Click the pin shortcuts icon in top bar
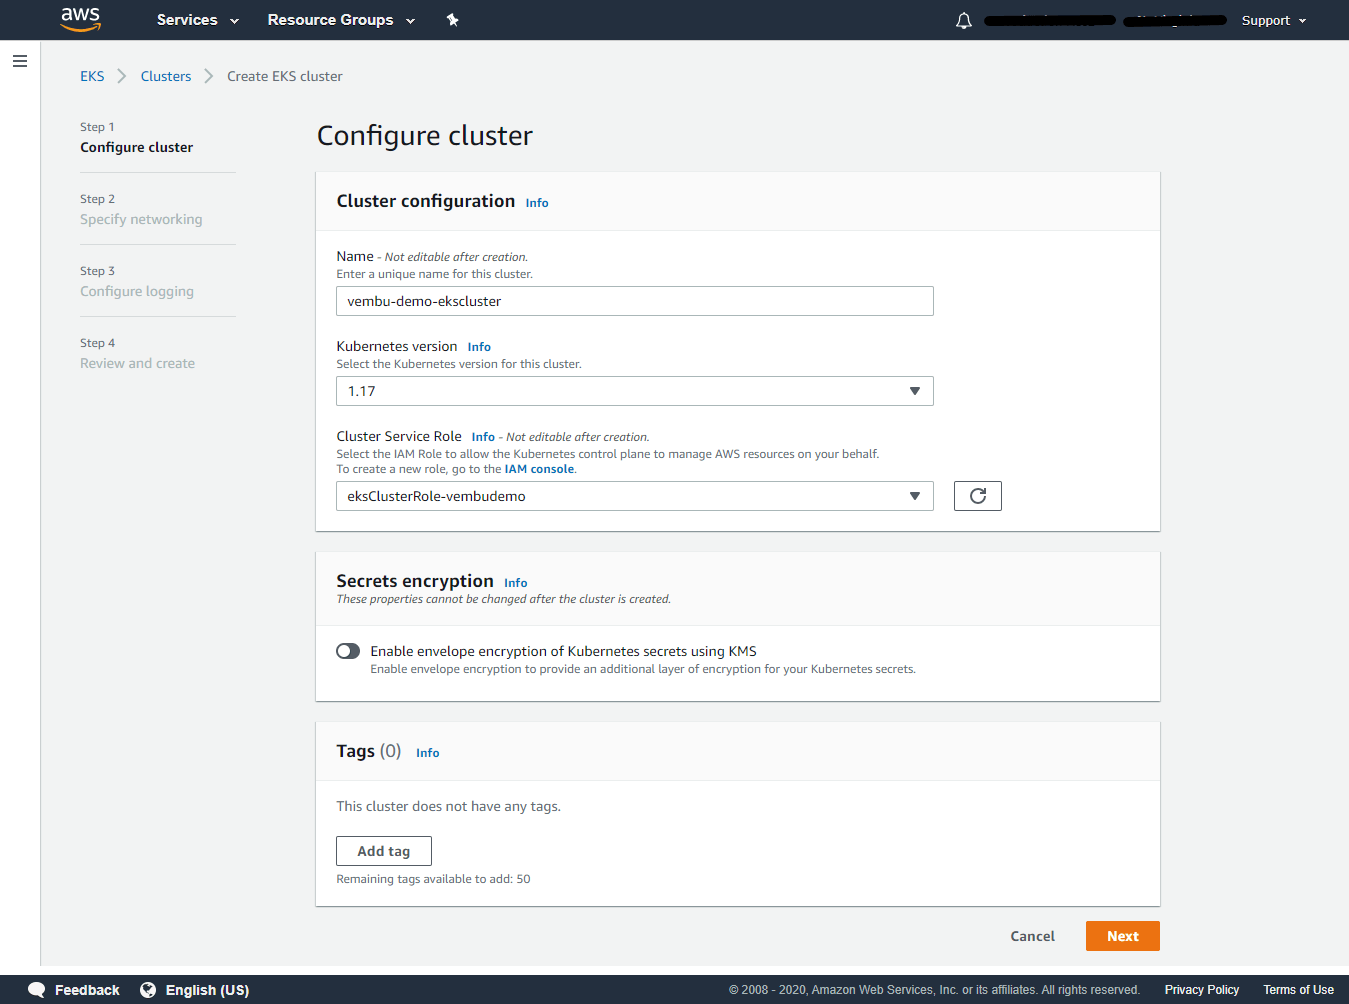 coord(452,20)
